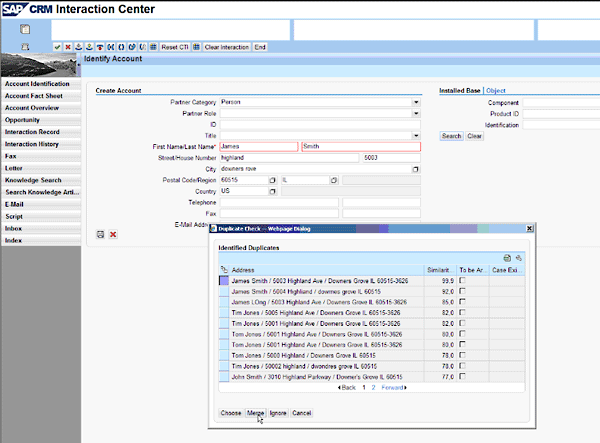600x443 pixels.
Task: Click the Street name input field
Action: pyautogui.click(x=288, y=158)
